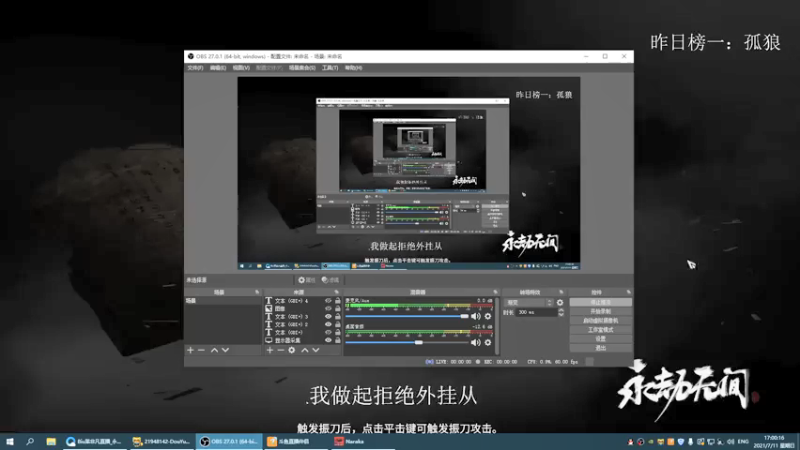Toggle visibility eye of 显示器采集 source
The height and width of the screenshot is (450, 800).
click(x=328, y=340)
